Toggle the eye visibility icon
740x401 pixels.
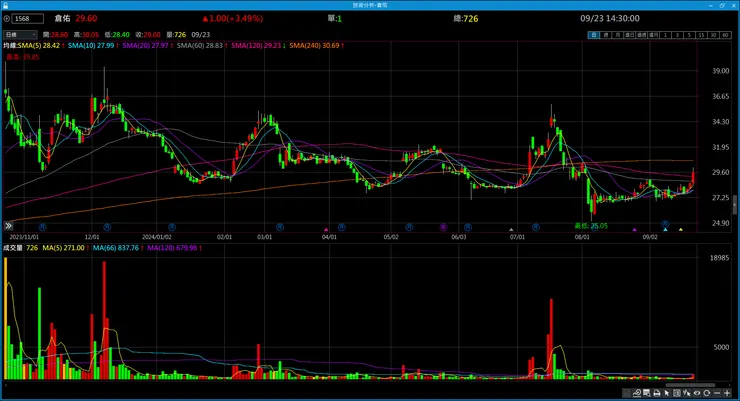[697, 393]
